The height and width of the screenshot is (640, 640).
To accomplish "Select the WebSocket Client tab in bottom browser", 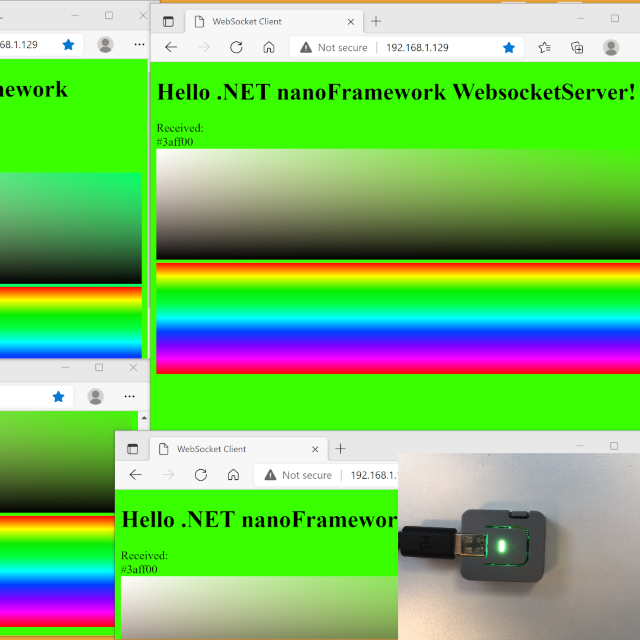I will (x=238, y=449).
